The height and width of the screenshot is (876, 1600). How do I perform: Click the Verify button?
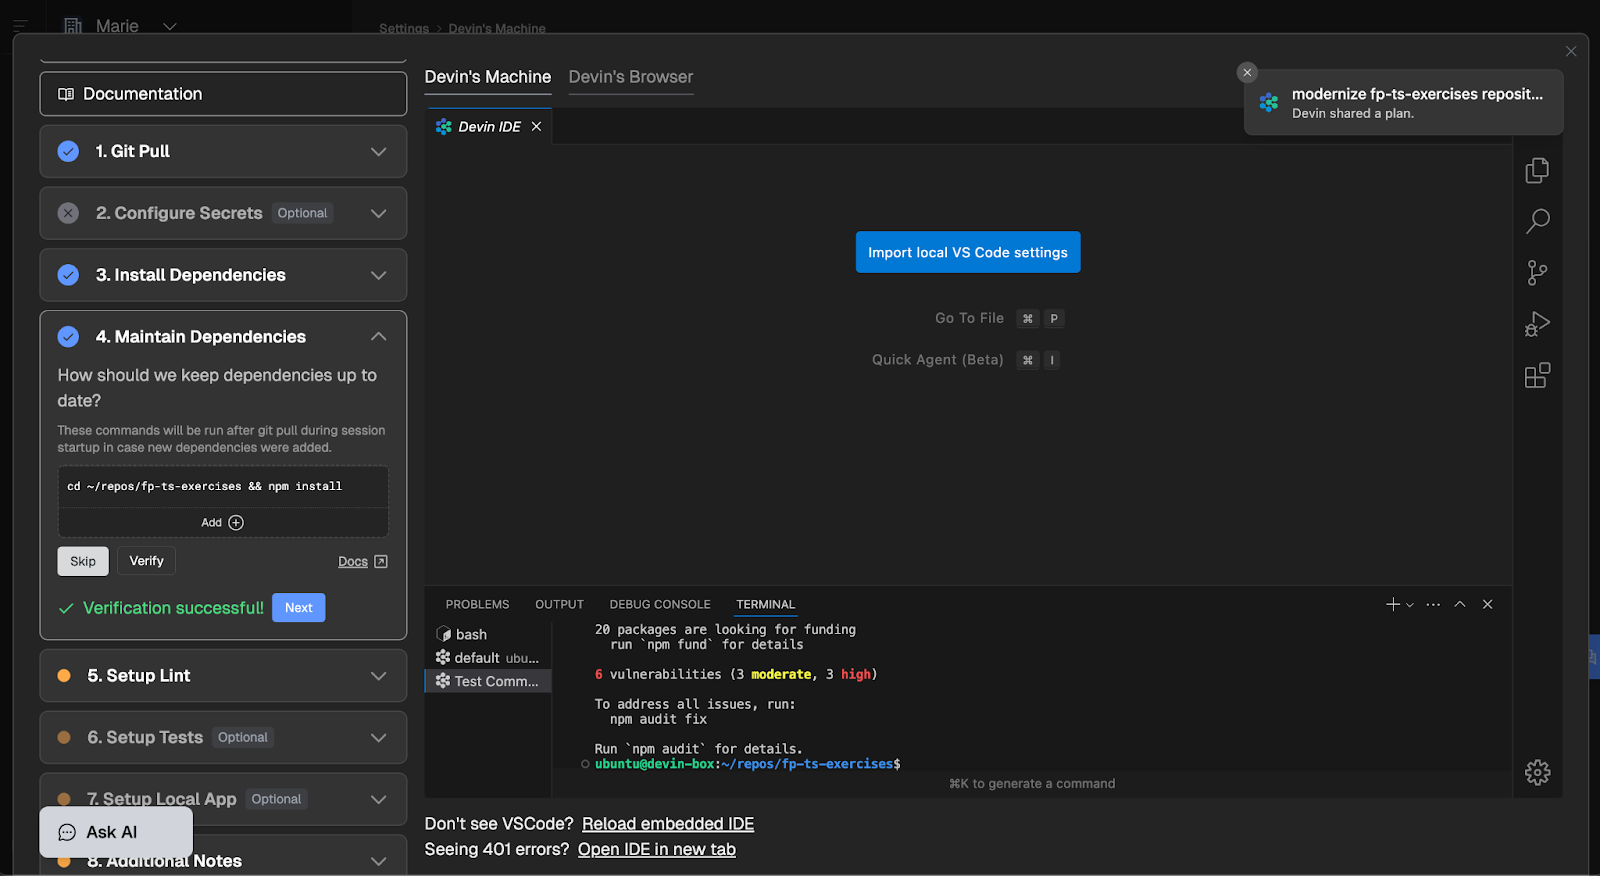click(x=146, y=561)
